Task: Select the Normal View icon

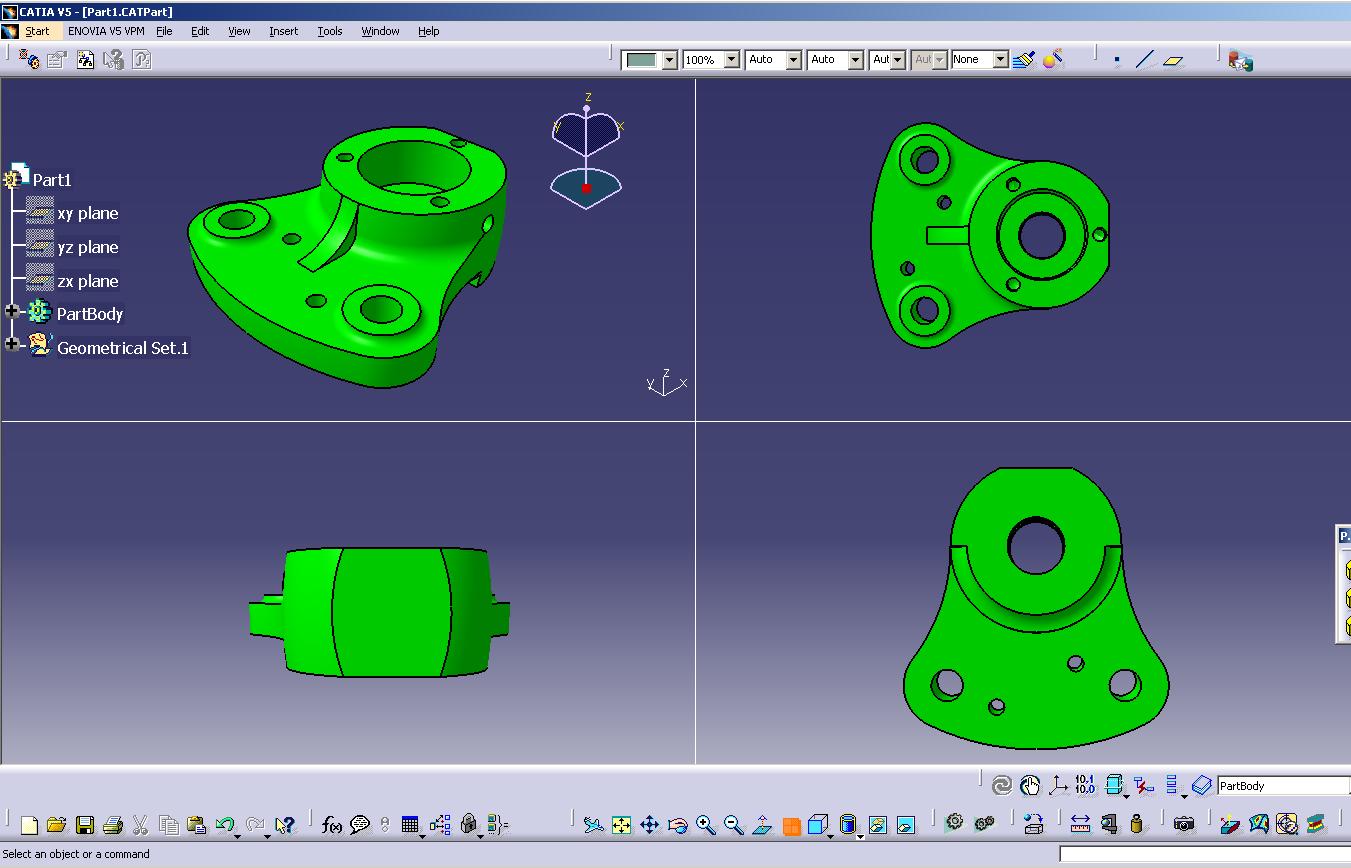Action: tap(762, 825)
